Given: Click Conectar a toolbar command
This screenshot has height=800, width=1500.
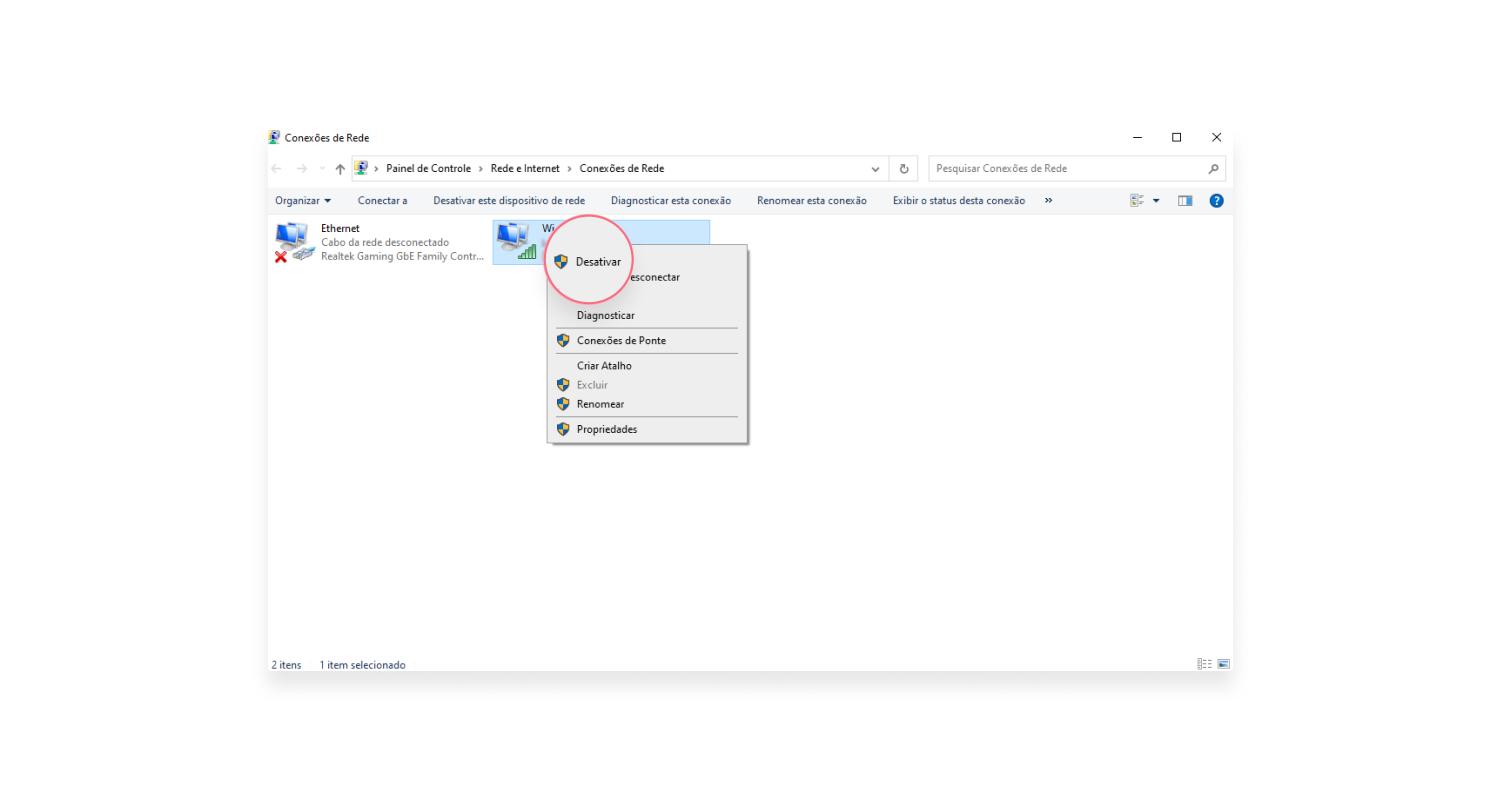Looking at the screenshot, I should [x=382, y=200].
